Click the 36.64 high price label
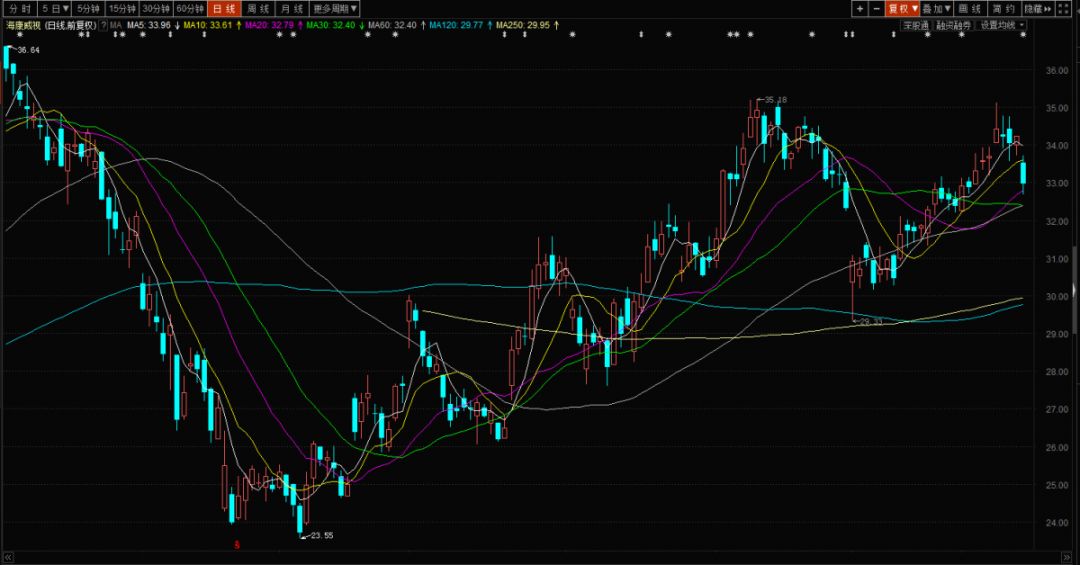 point(28,50)
